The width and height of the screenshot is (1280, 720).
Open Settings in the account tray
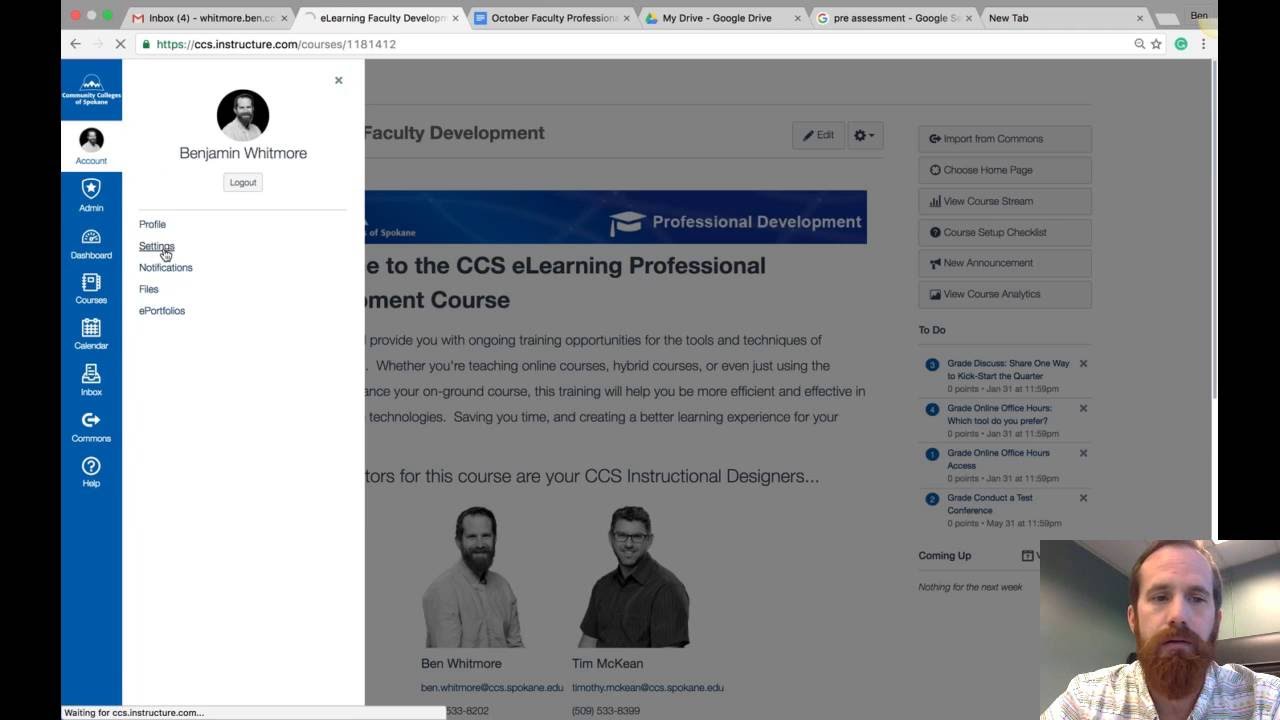point(156,246)
